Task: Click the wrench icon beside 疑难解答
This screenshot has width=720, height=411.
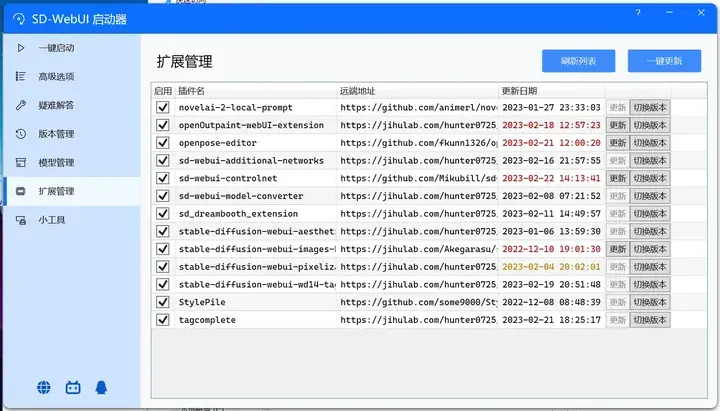Action: point(21,105)
